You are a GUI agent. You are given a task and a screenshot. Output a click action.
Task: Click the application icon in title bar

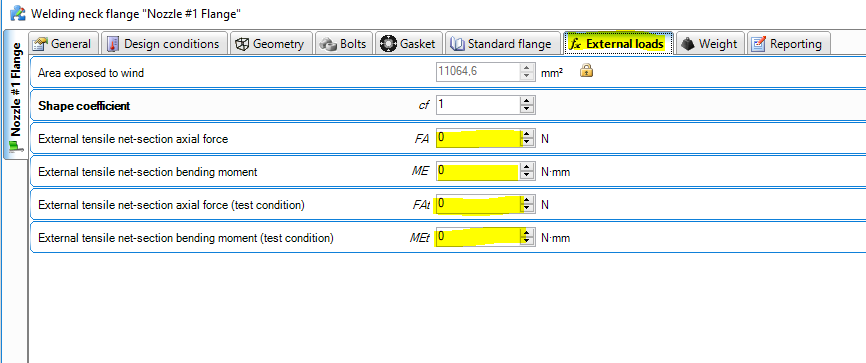pos(18,12)
